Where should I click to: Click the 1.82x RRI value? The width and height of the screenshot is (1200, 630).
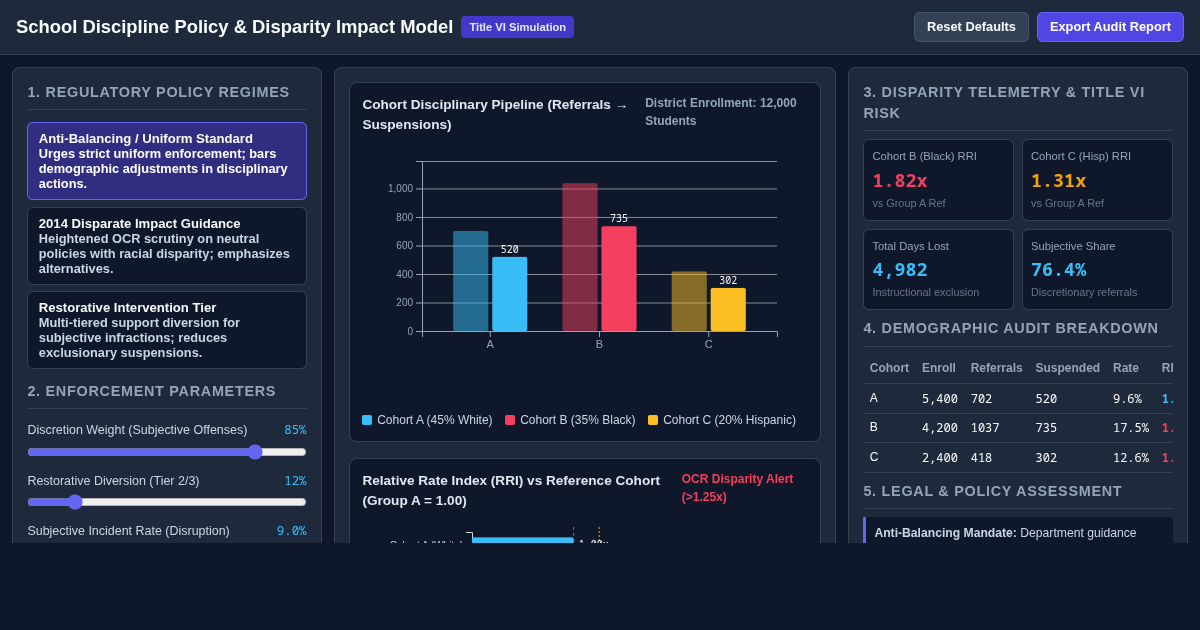[x=900, y=181]
